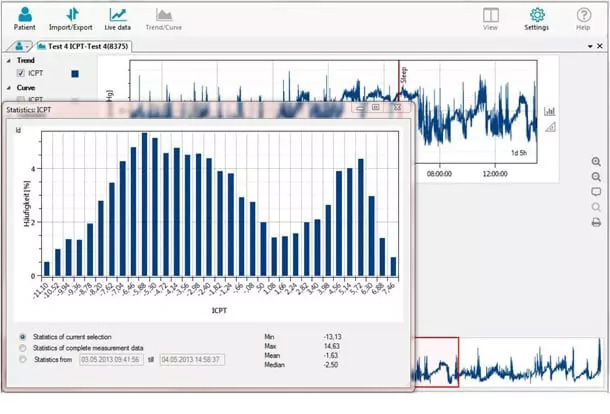Uncheck the ICPT trend checkbox
Screen dimensions: 610x414
pos(21,73)
